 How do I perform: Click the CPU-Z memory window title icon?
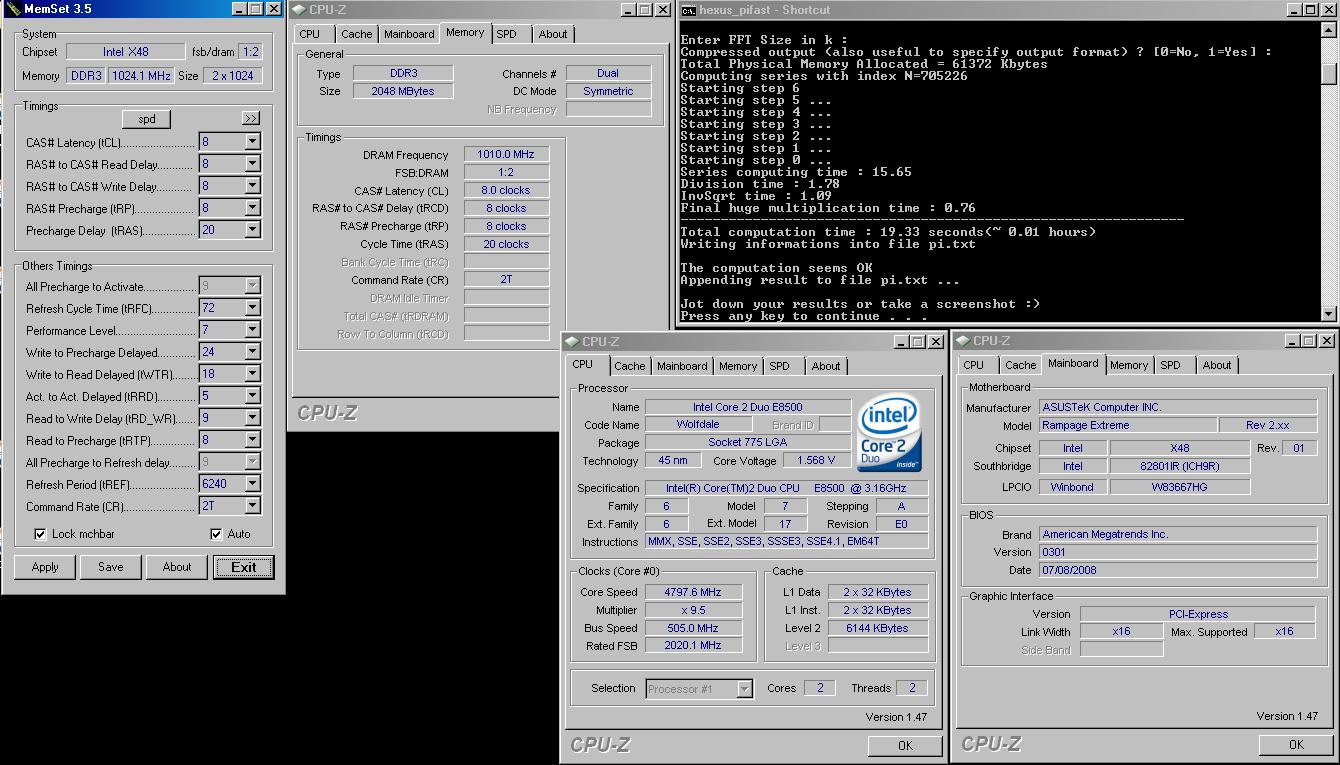pos(298,10)
